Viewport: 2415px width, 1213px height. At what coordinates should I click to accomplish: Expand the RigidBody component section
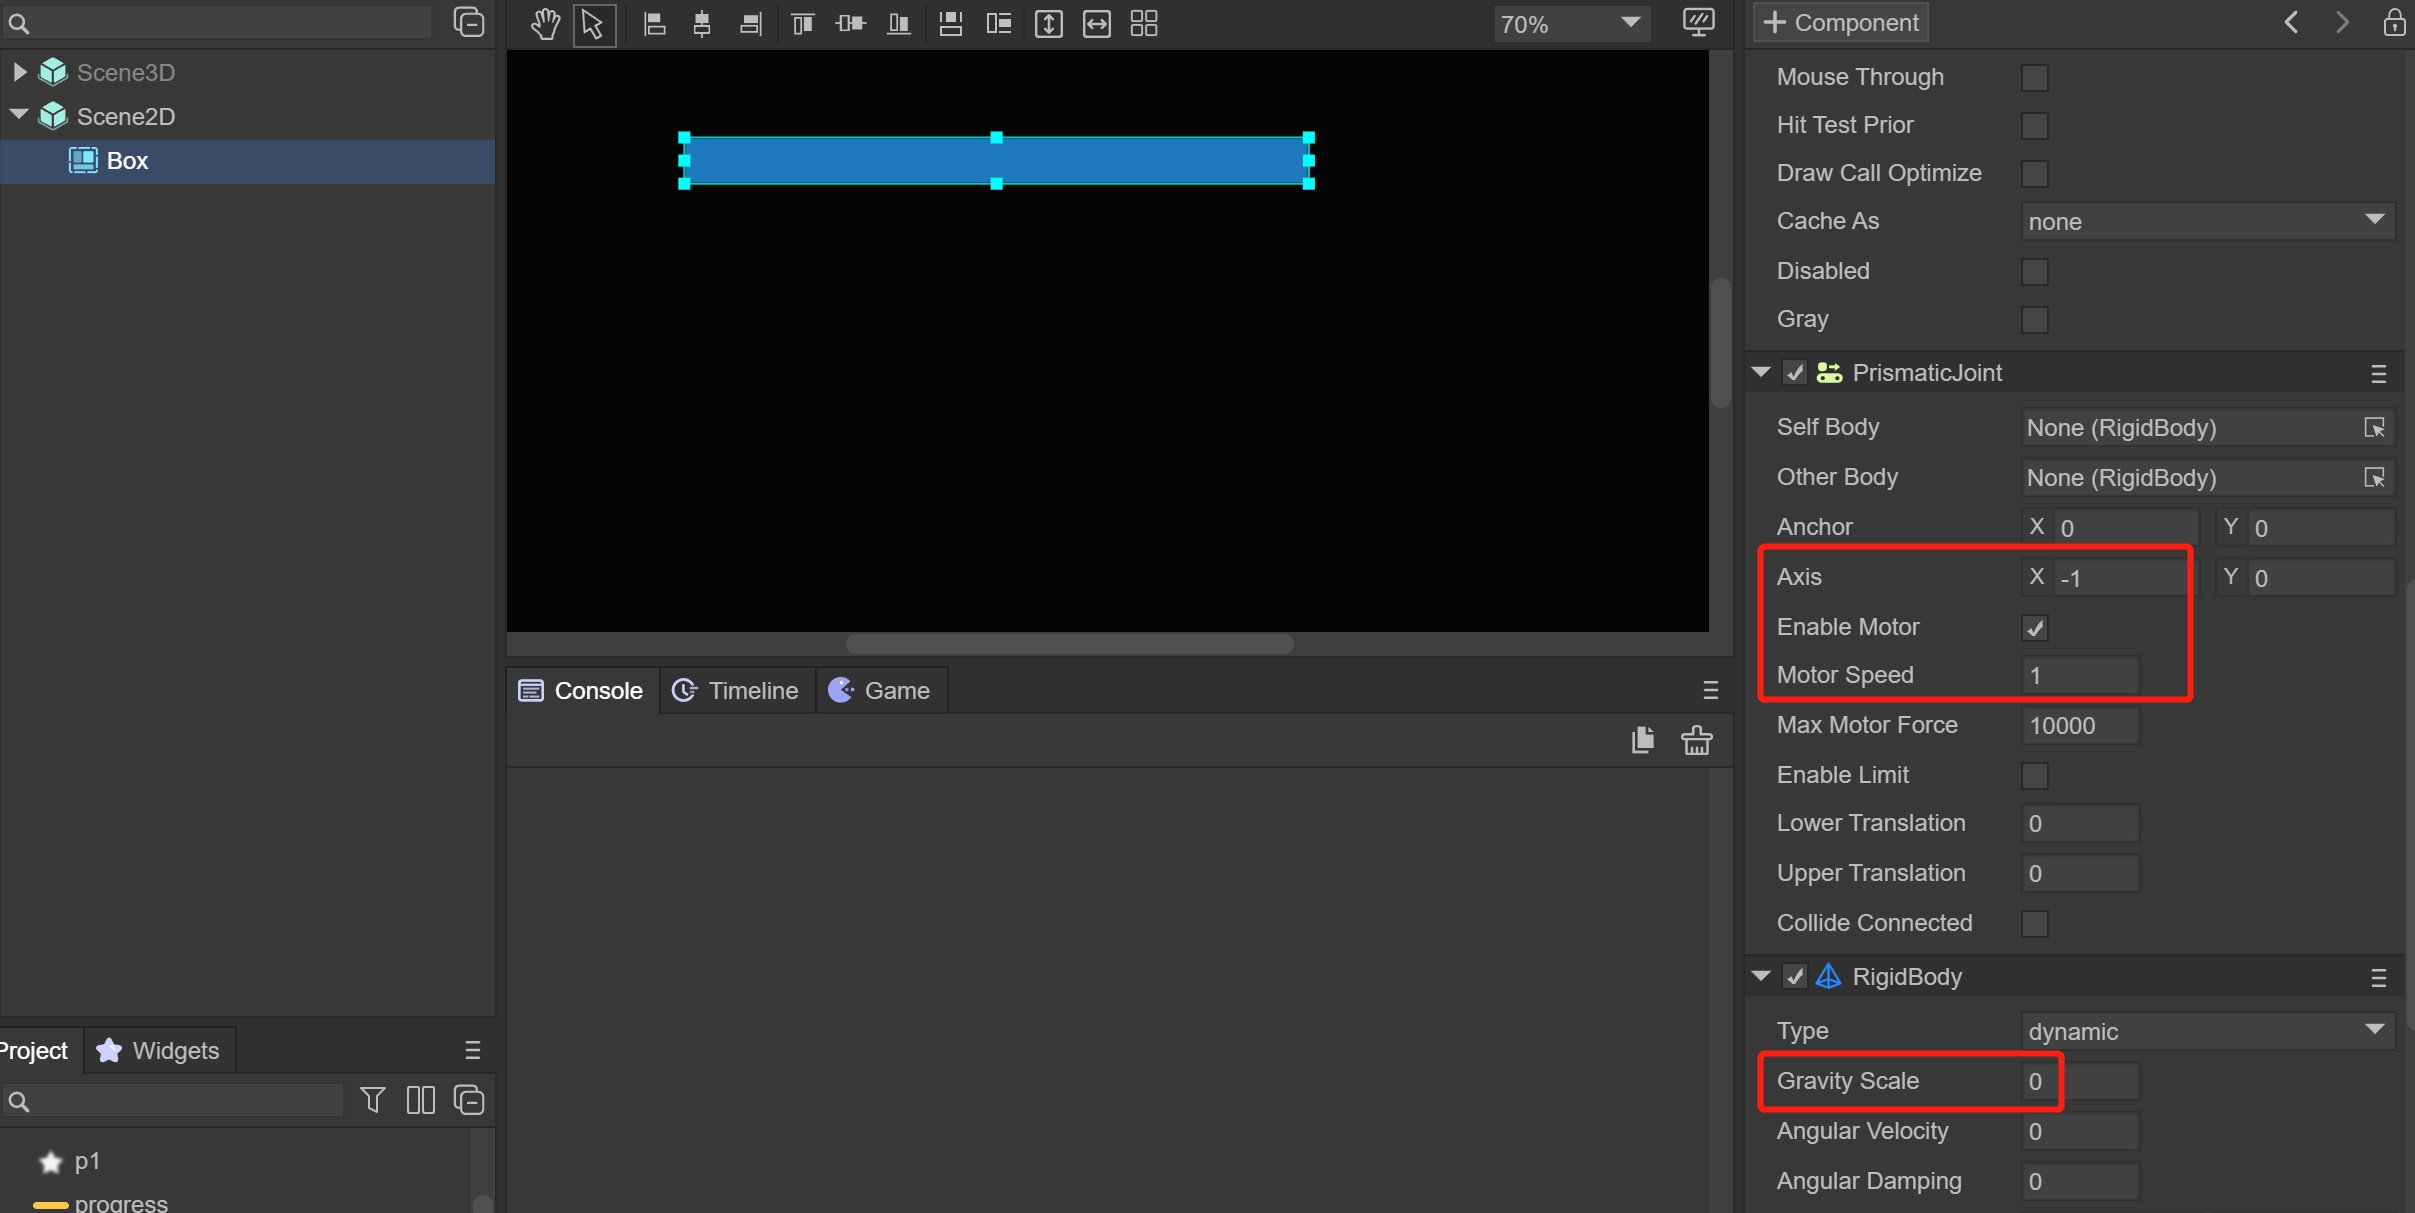[1761, 976]
